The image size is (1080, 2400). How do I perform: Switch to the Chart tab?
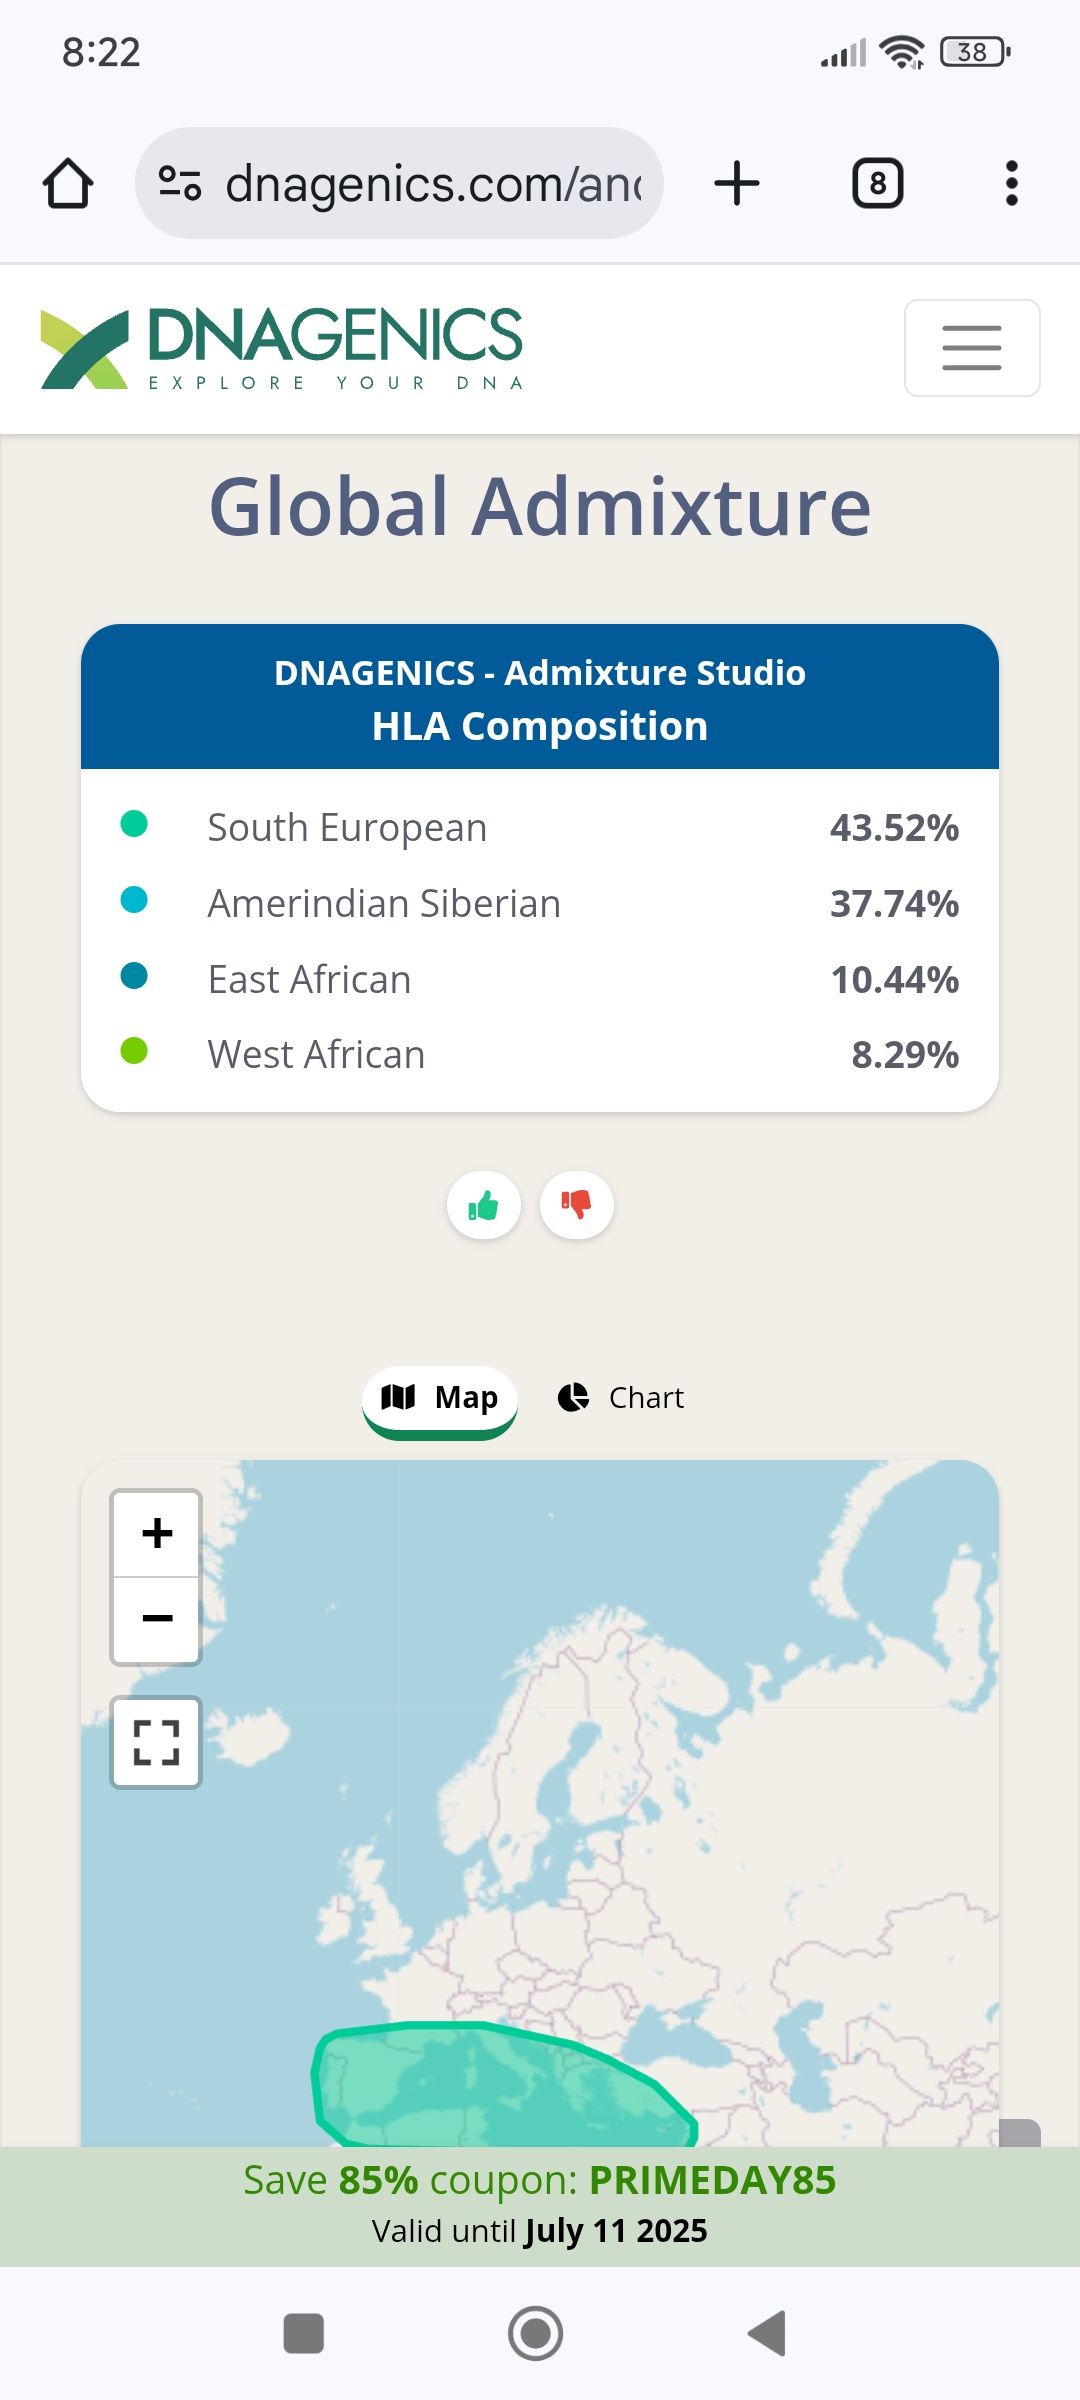(x=621, y=1398)
